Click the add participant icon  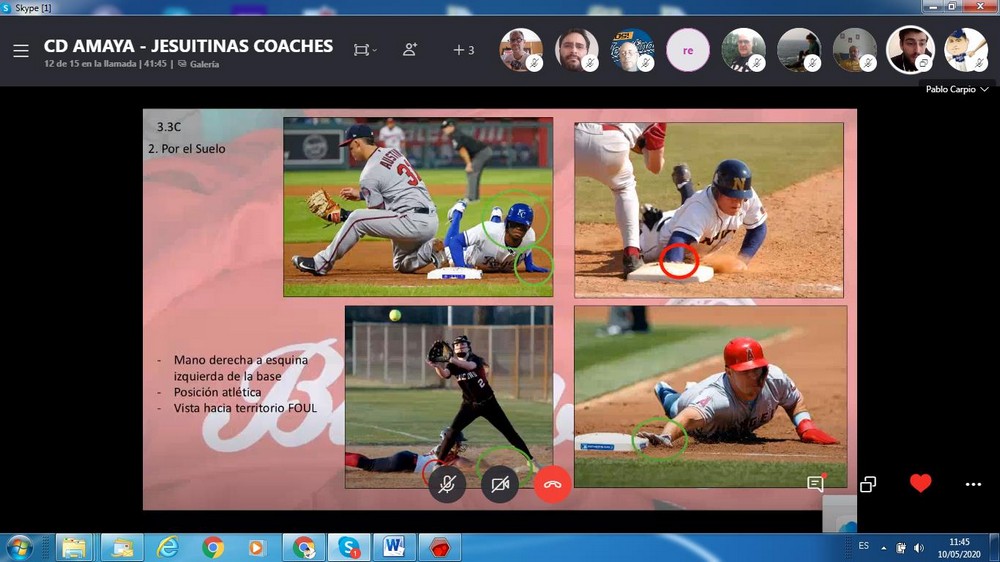click(x=410, y=49)
